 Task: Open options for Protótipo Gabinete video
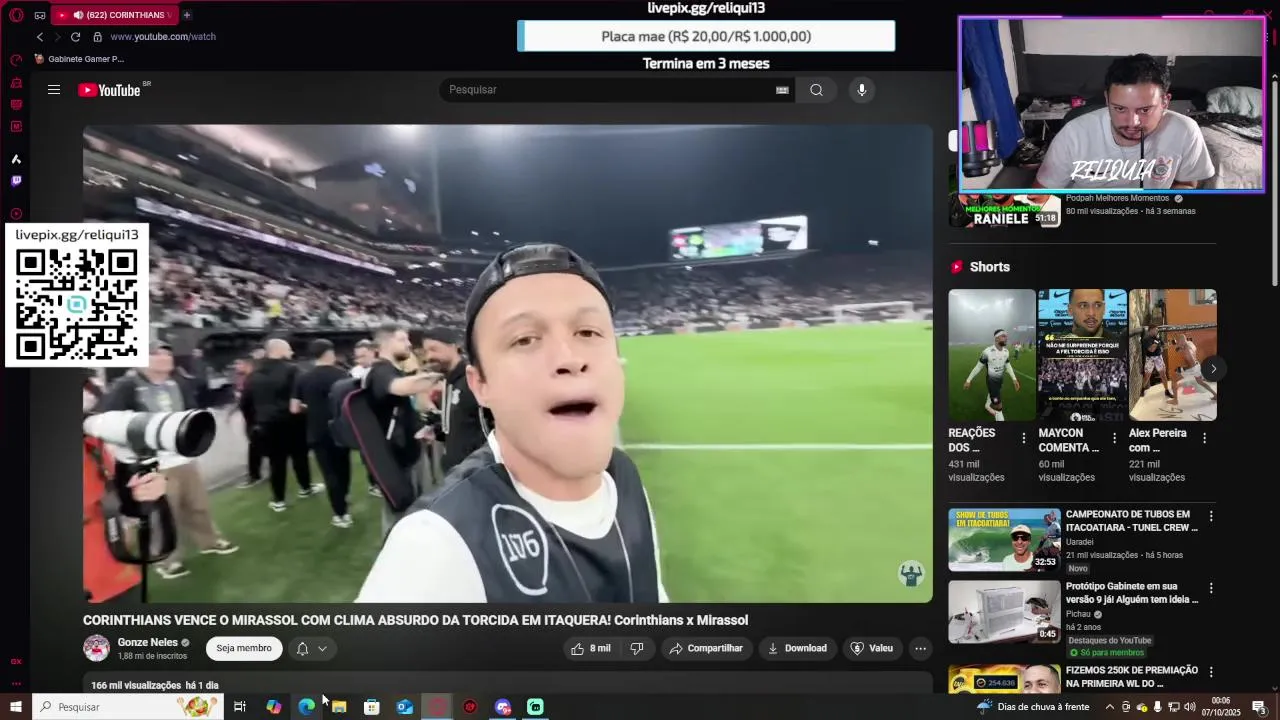click(1211, 589)
